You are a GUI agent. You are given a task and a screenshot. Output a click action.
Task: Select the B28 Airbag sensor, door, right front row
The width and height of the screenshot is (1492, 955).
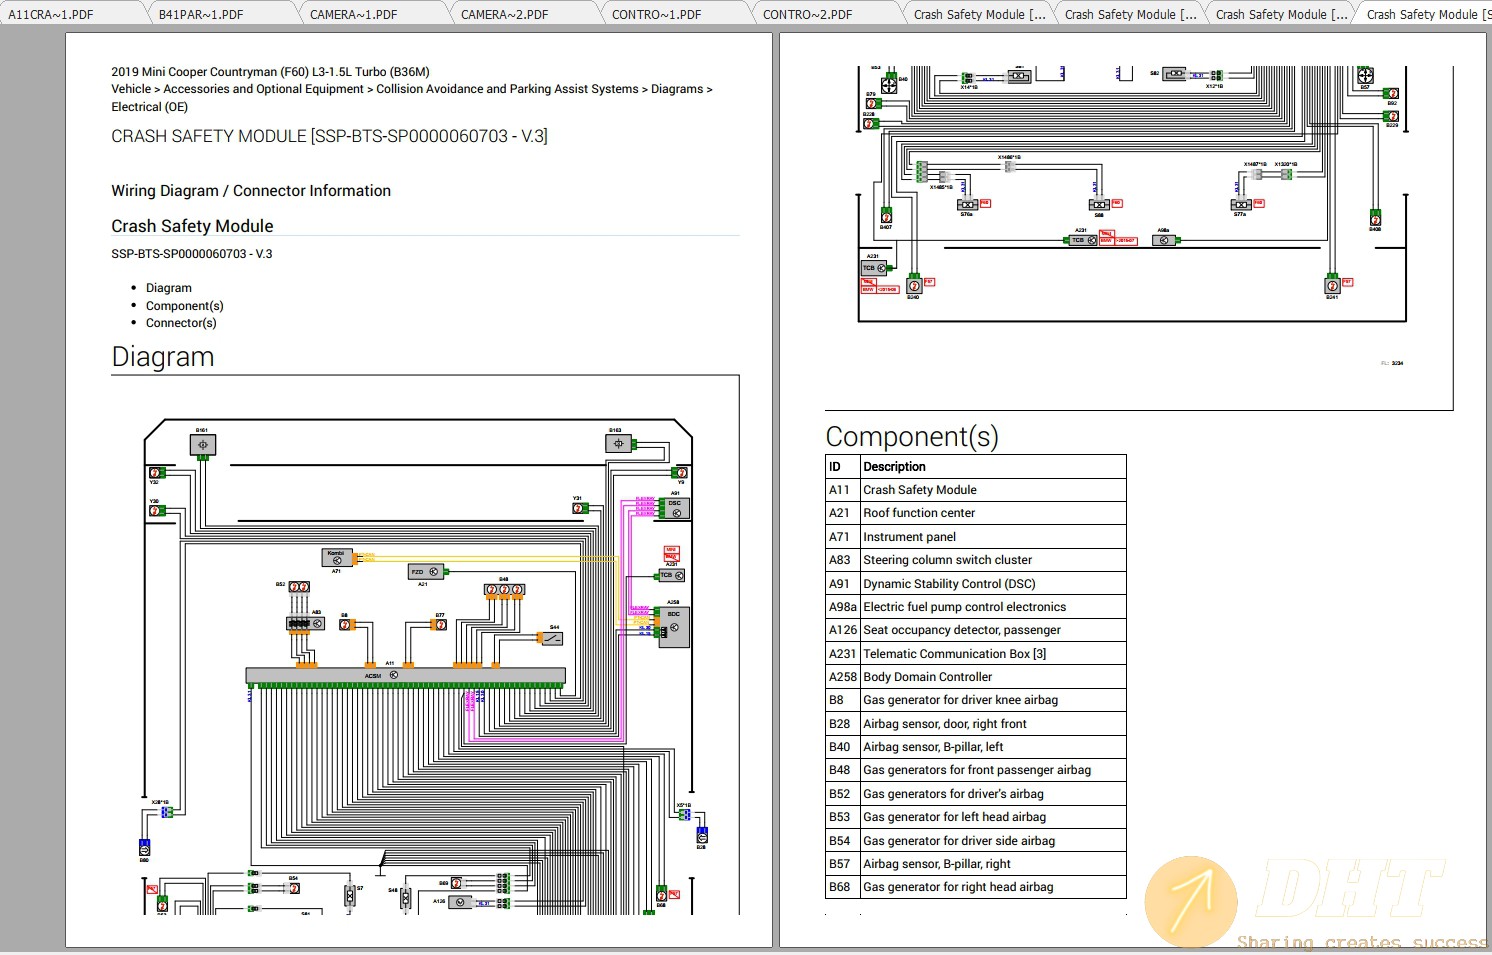pos(976,724)
